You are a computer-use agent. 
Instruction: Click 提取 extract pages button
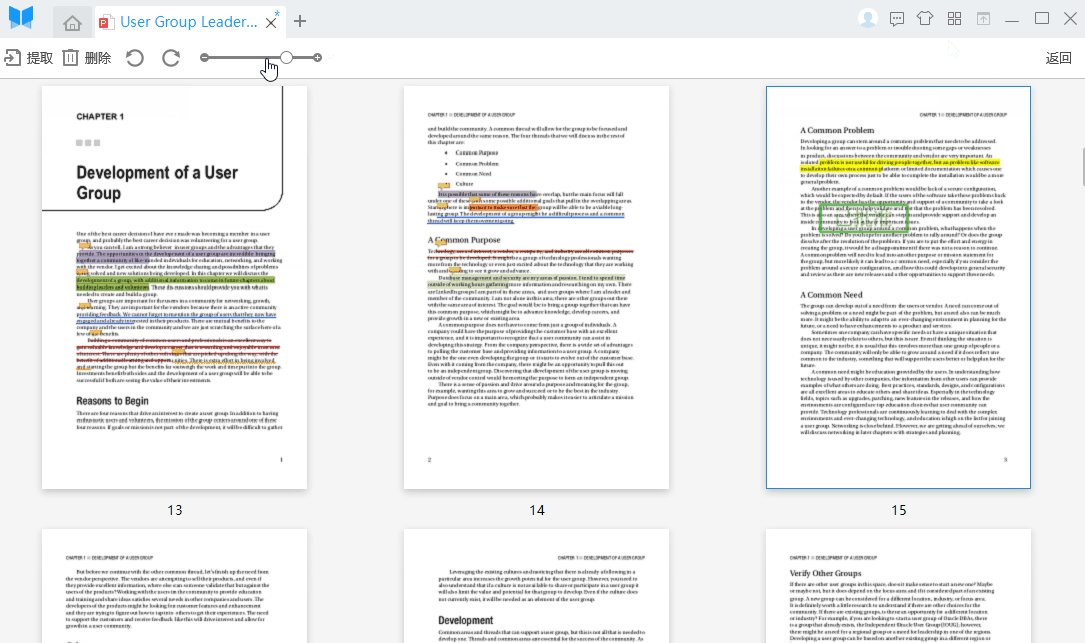tap(29, 58)
